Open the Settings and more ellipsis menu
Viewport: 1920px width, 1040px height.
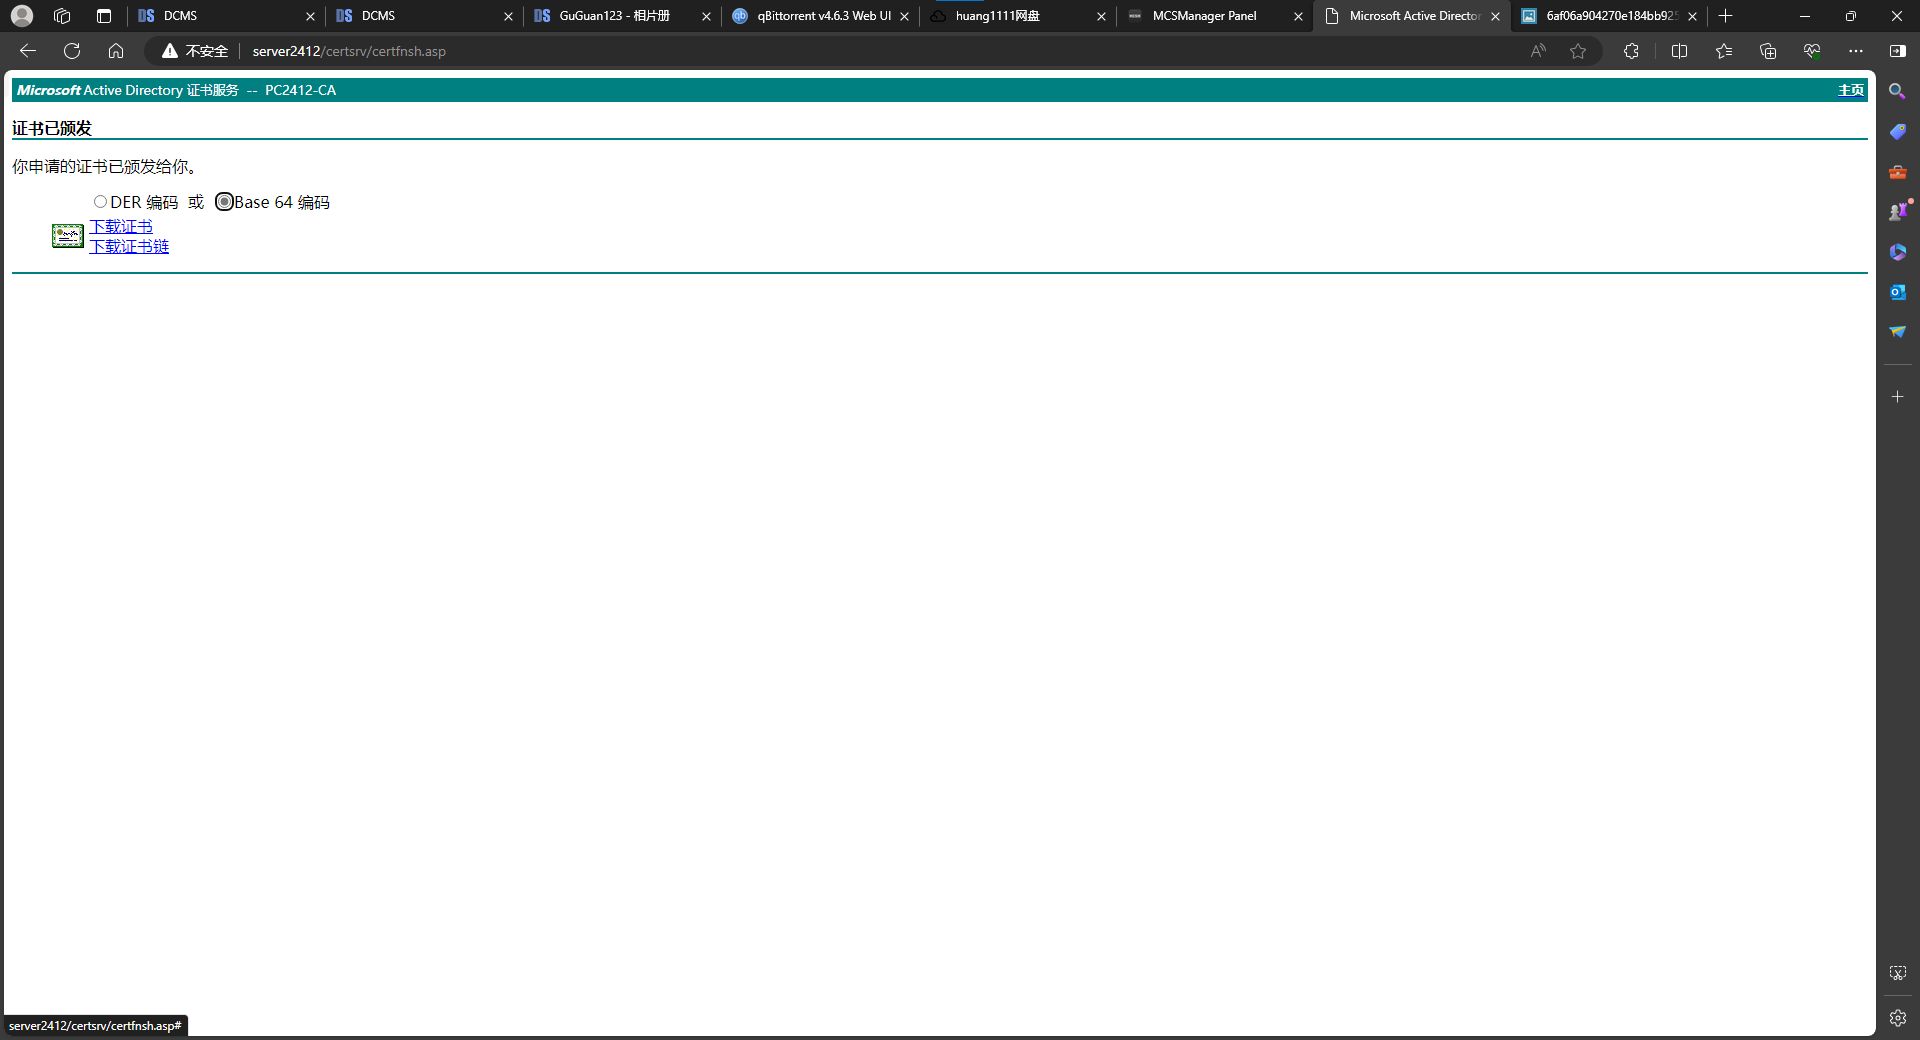click(x=1856, y=51)
